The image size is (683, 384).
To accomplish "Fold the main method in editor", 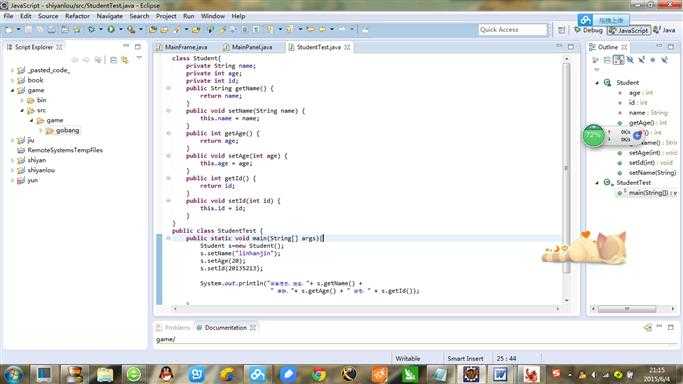I will point(169,238).
